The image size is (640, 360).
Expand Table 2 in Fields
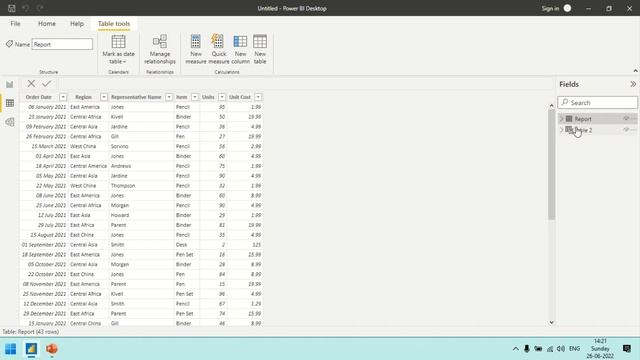561,130
